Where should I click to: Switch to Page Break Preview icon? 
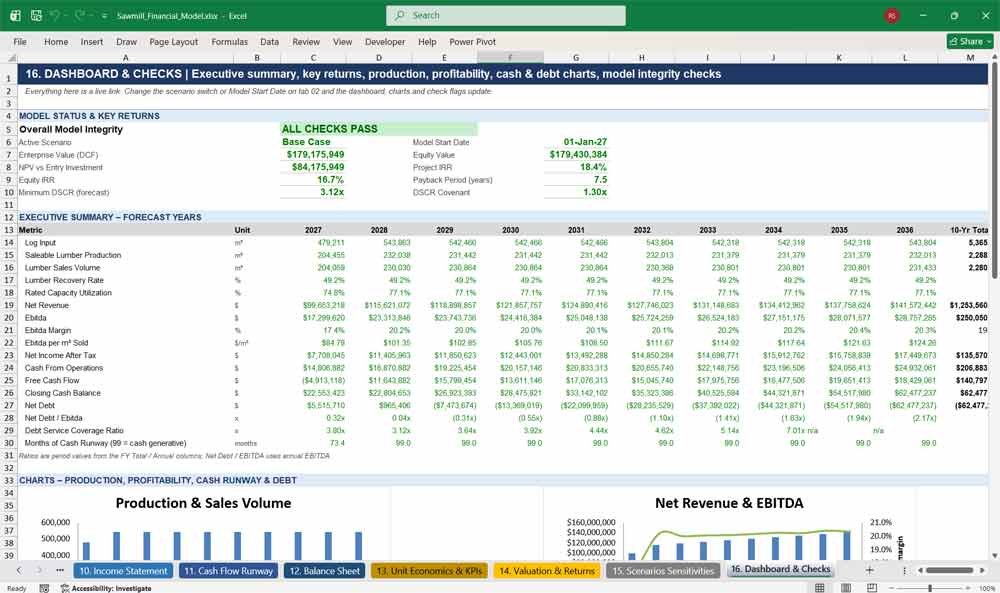(x=872, y=588)
